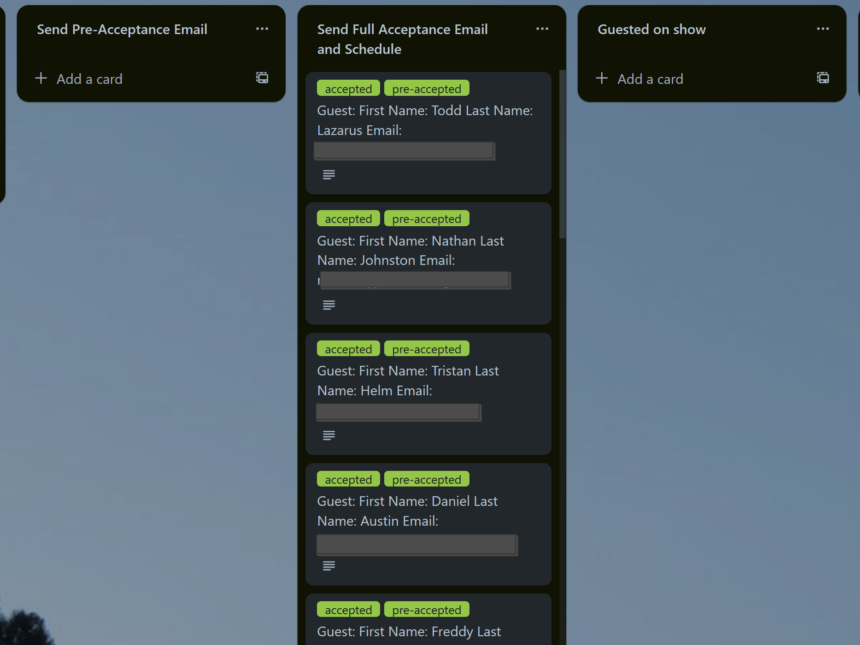Click accepted label on Daniel Austin card
The height and width of the screenshot is (645, 860).
(348, 480)
